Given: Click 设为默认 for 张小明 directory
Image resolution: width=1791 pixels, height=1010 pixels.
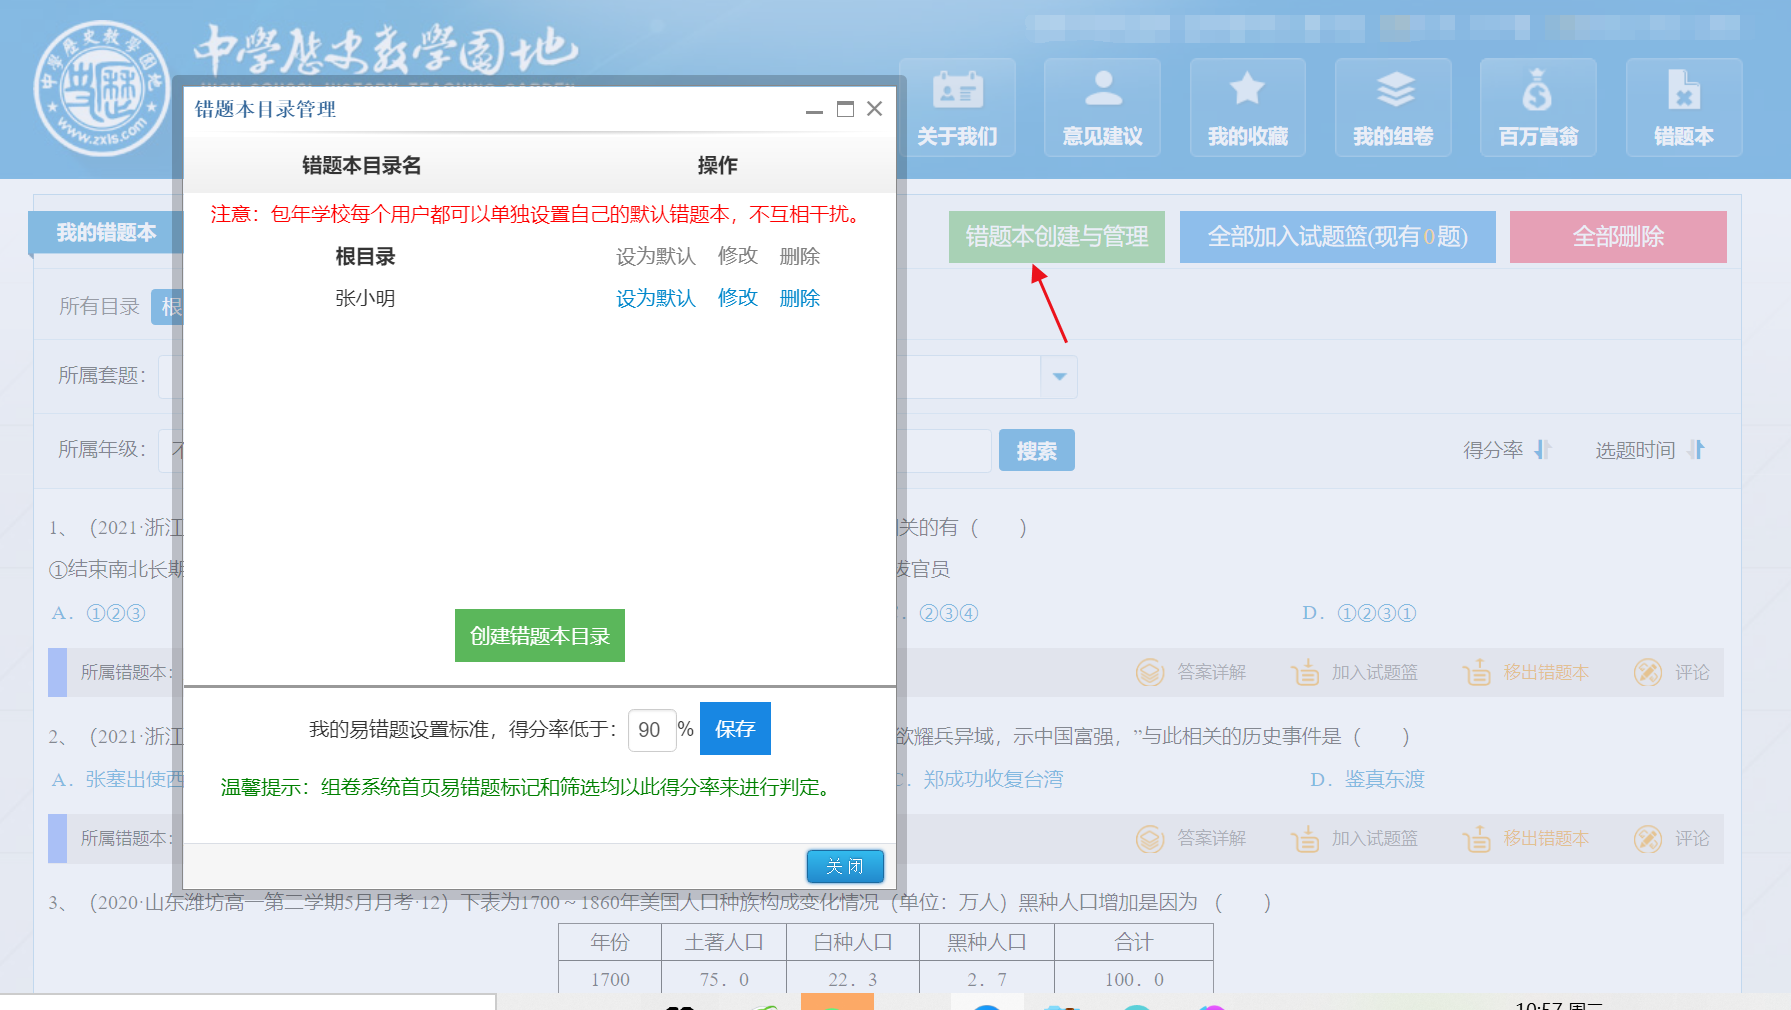Looking at the screenshot, I should coord(655,298).
